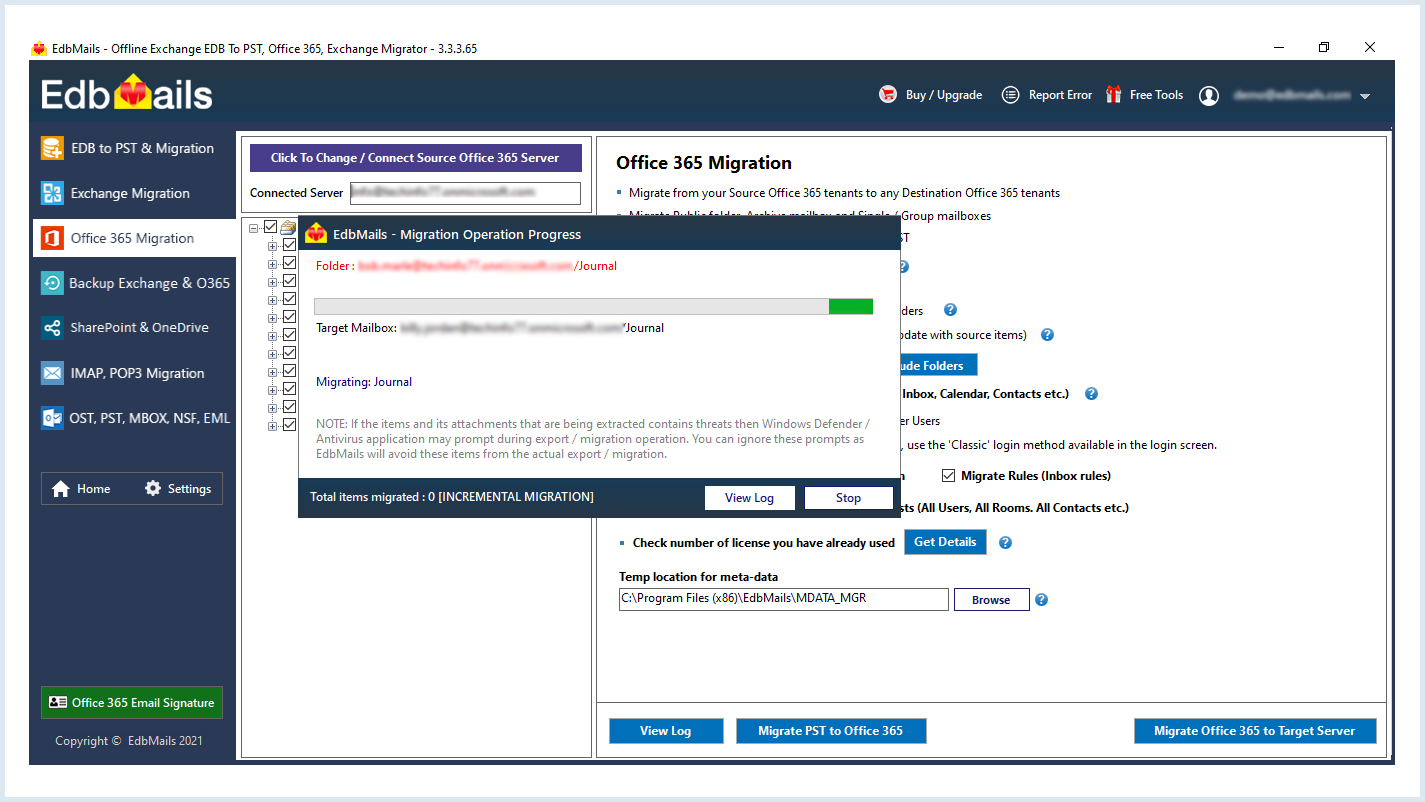Open Backup Exchange & O365 icon

pos(52,283)
